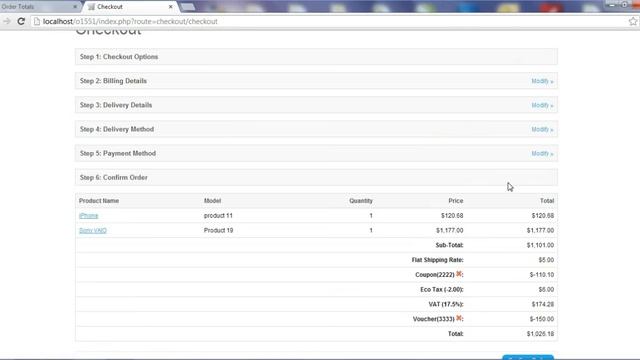Modify Step 5 Payment Method

[x=542, y=153]
